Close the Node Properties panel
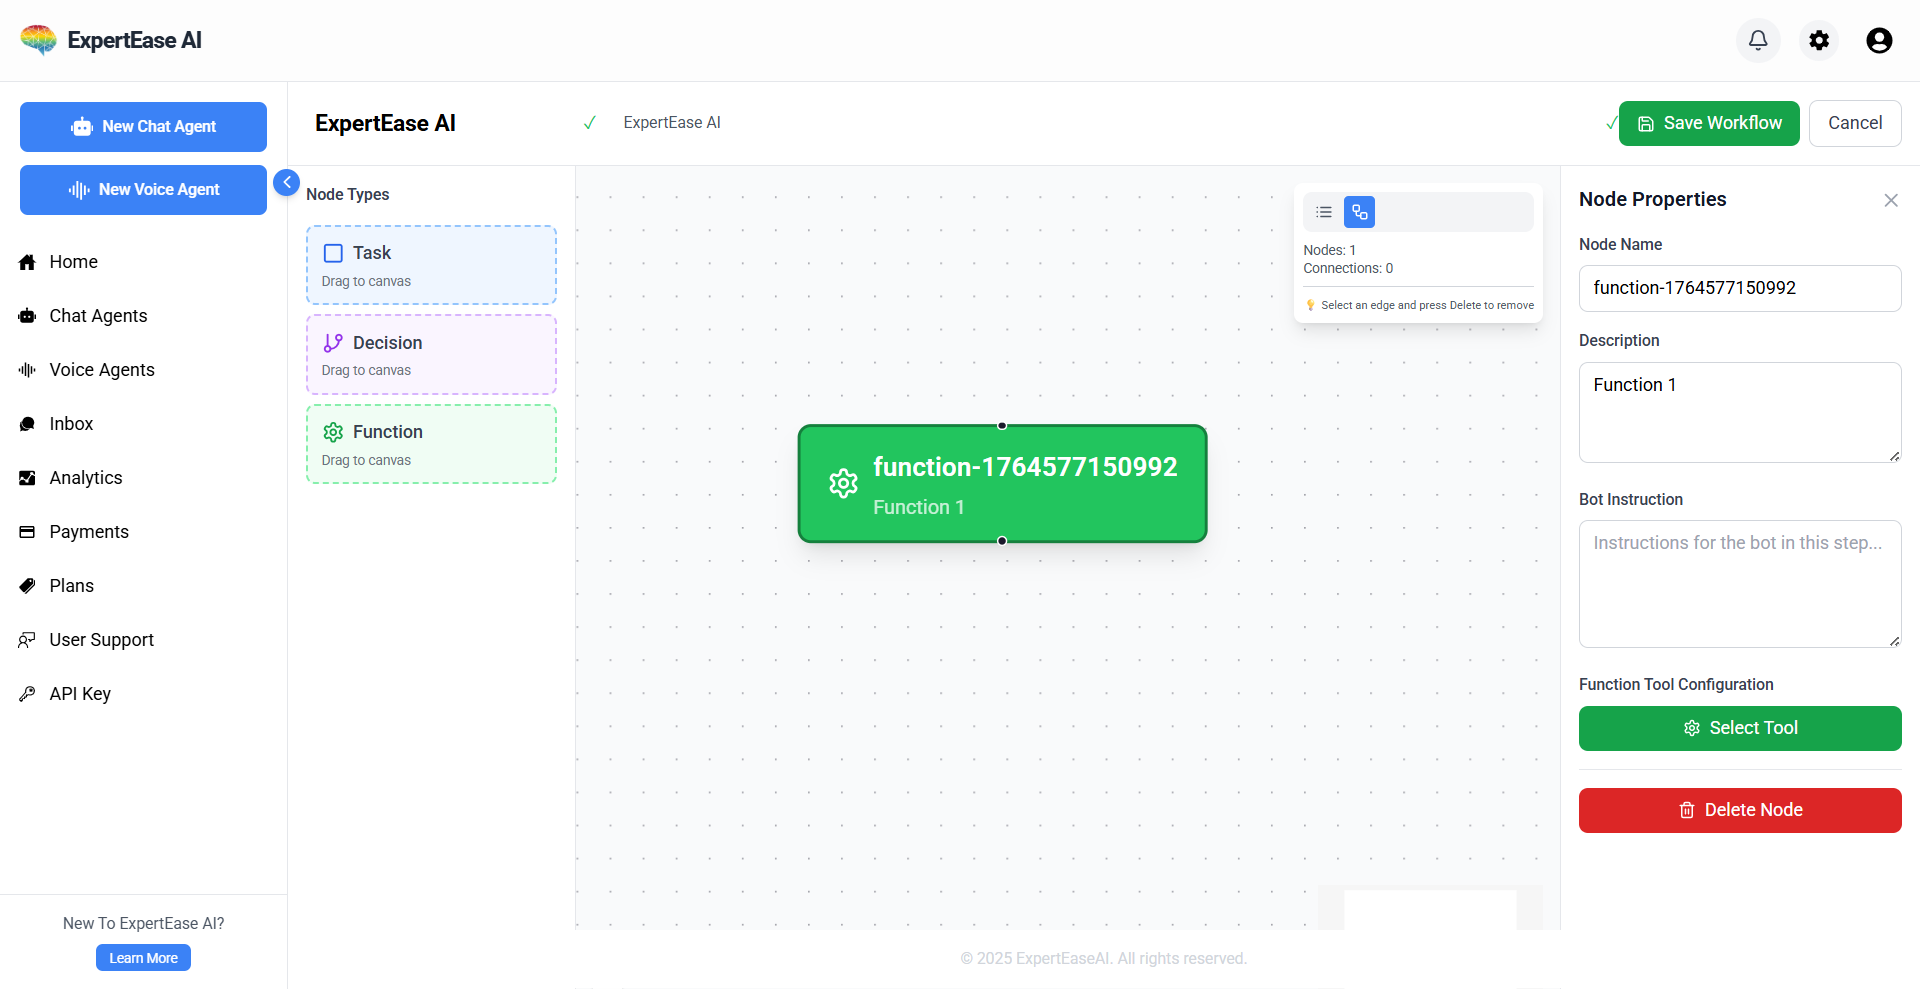Screen dimensions: 1920x989 tap(1890, 200)
